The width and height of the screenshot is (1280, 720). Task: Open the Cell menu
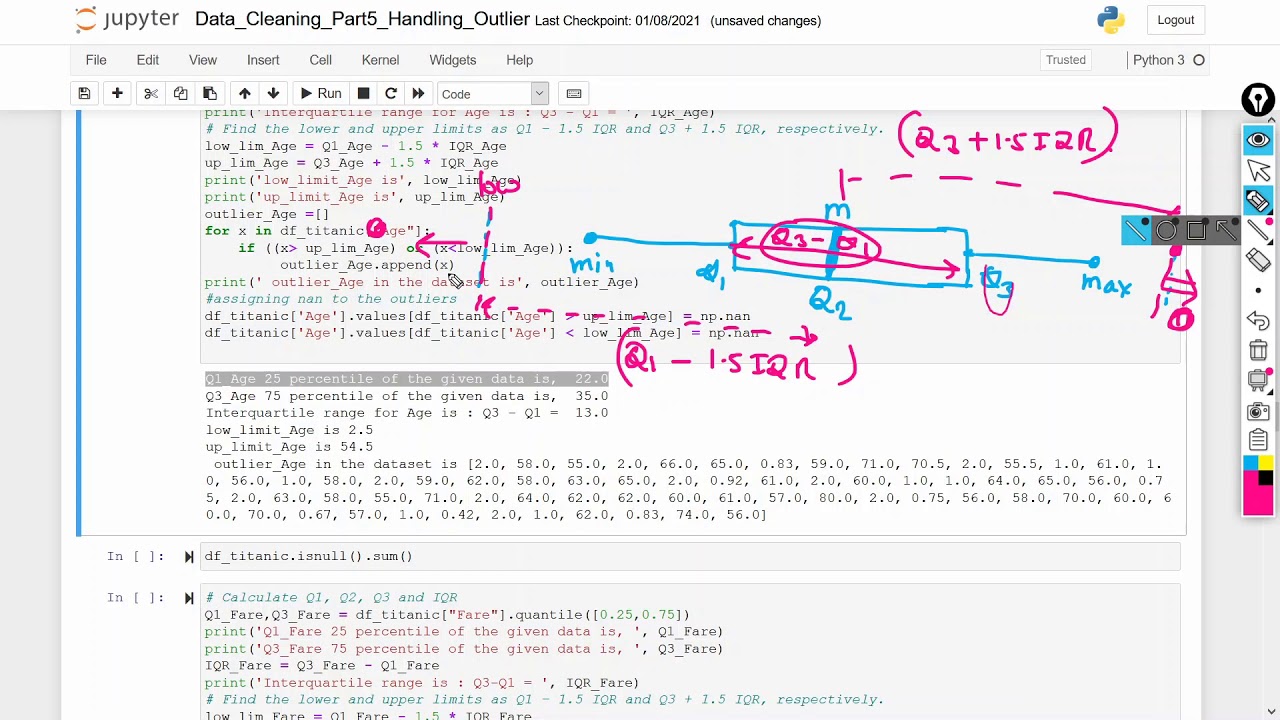pyautogui.click(x=321, y=60)
